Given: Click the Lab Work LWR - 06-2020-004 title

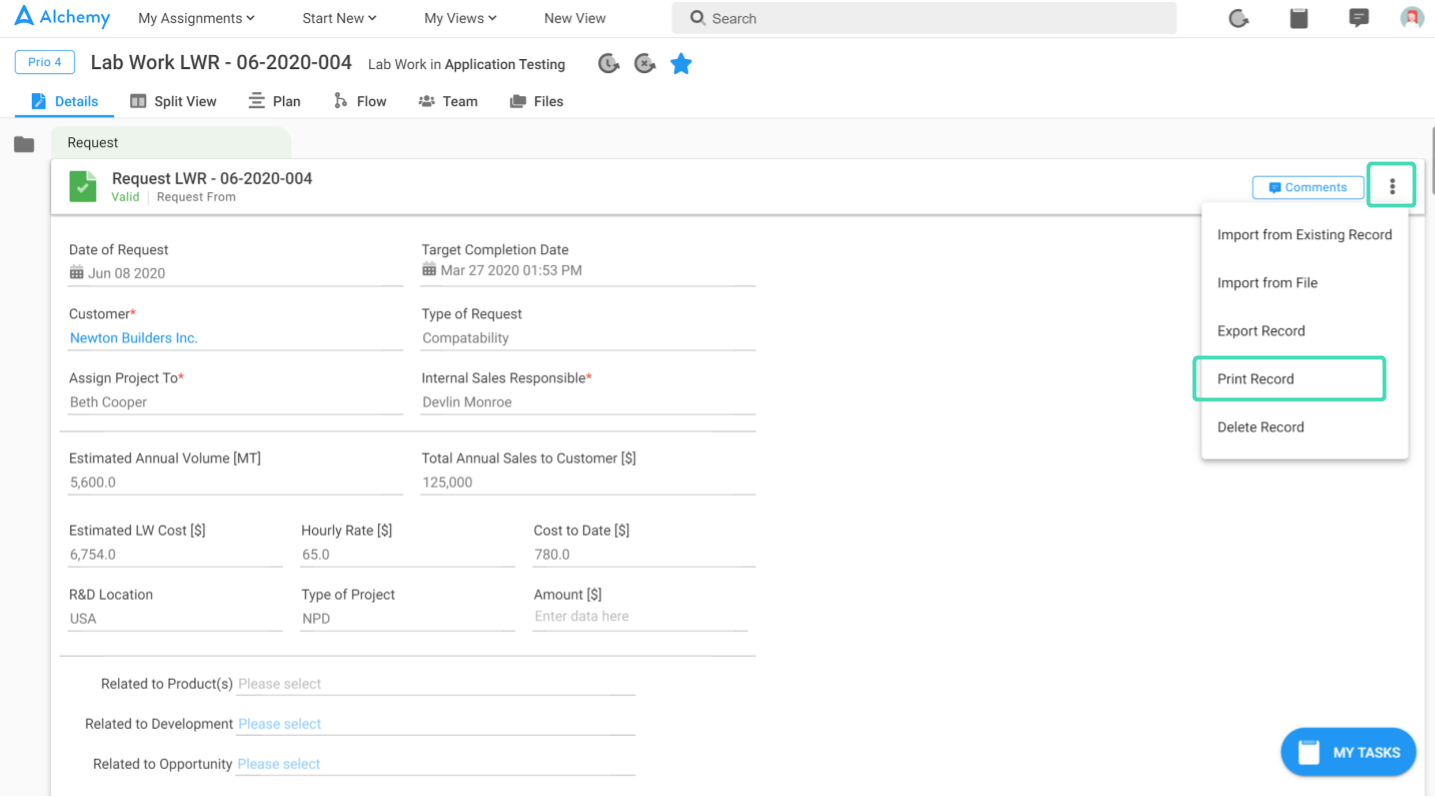Looking at the screenshot, I should [x=221, y=62].
